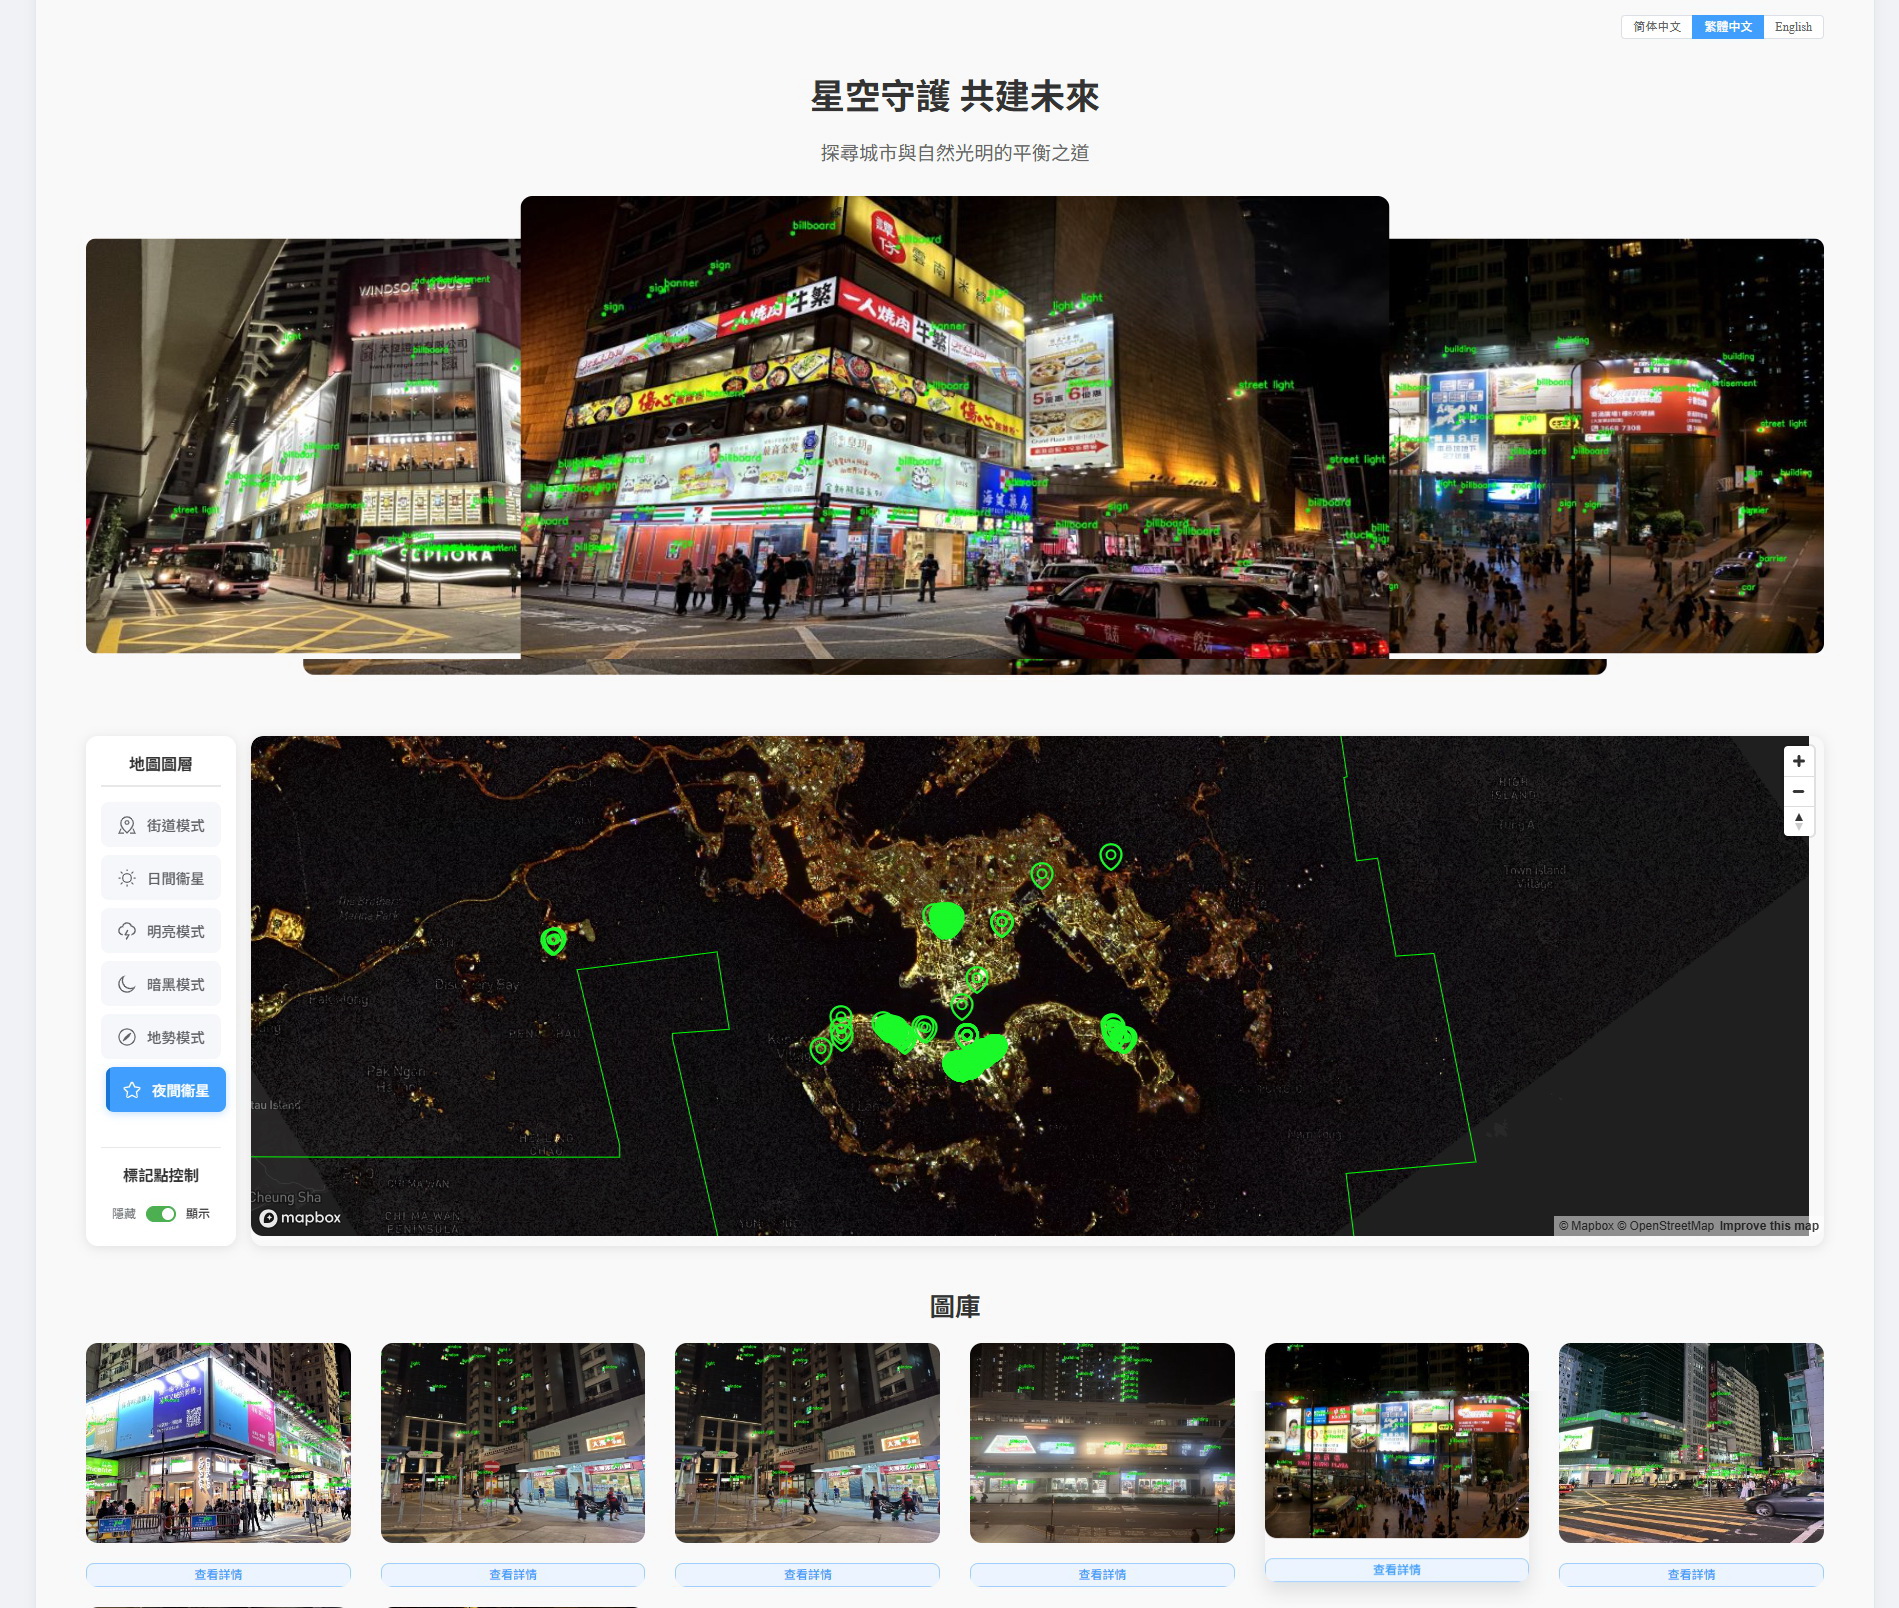Select 日間衛星 map layer
The image size is (1899, 1608).
click(161, 878)
